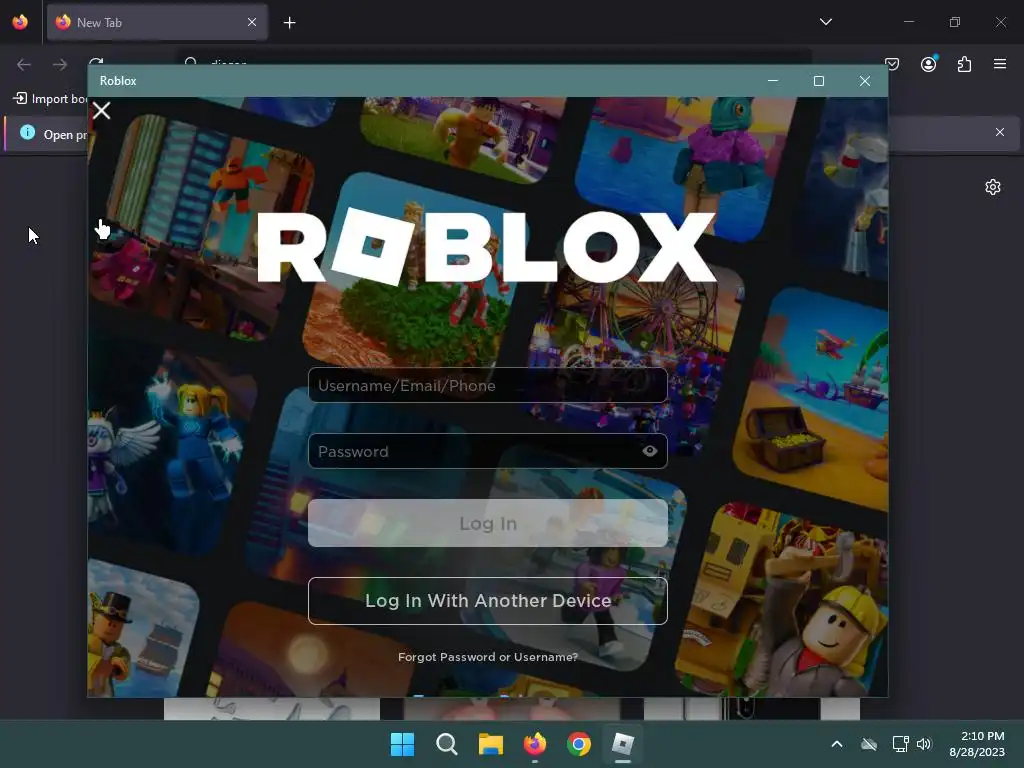Viewport: 1024px width, 768px height.
Task: Show hidden system tray icons
Action: tap(837, 744)
